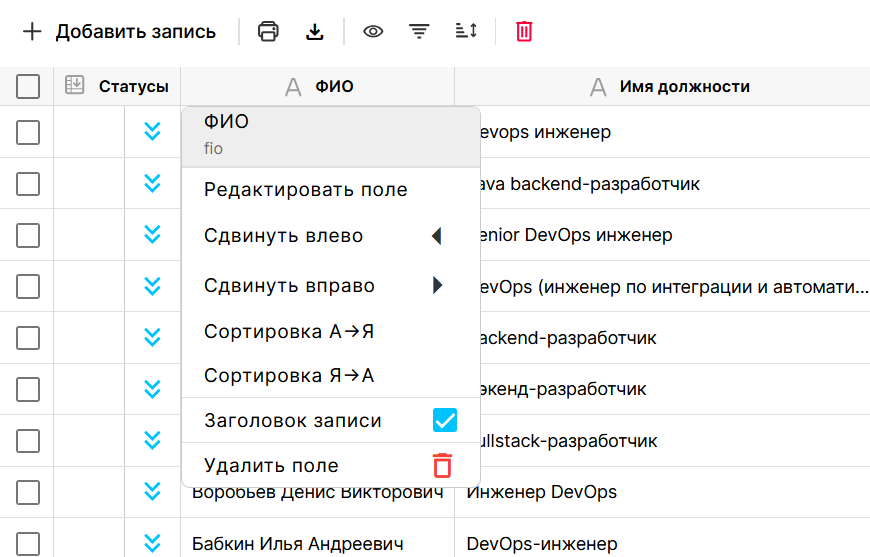The width and height of the screenshot is (870, 557).
Task: Choose Сортировка А→Я menu item
Action: point(289,331)
